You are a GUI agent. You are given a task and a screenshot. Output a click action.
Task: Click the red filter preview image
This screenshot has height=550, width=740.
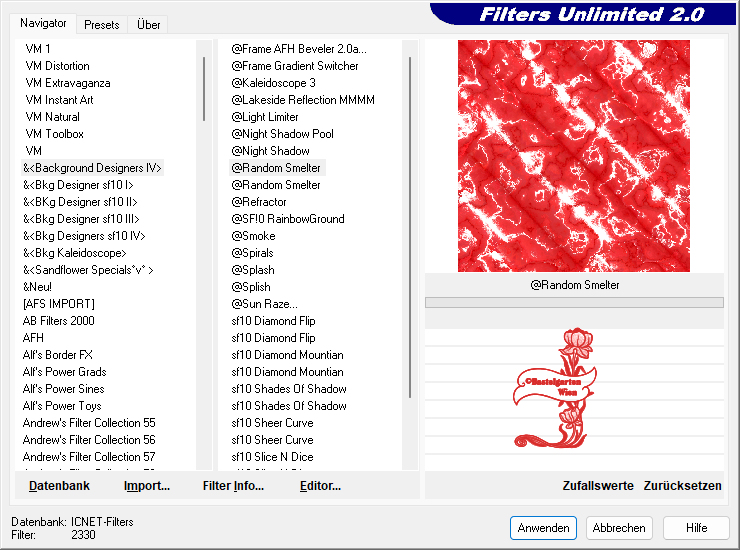click(574, 156)
